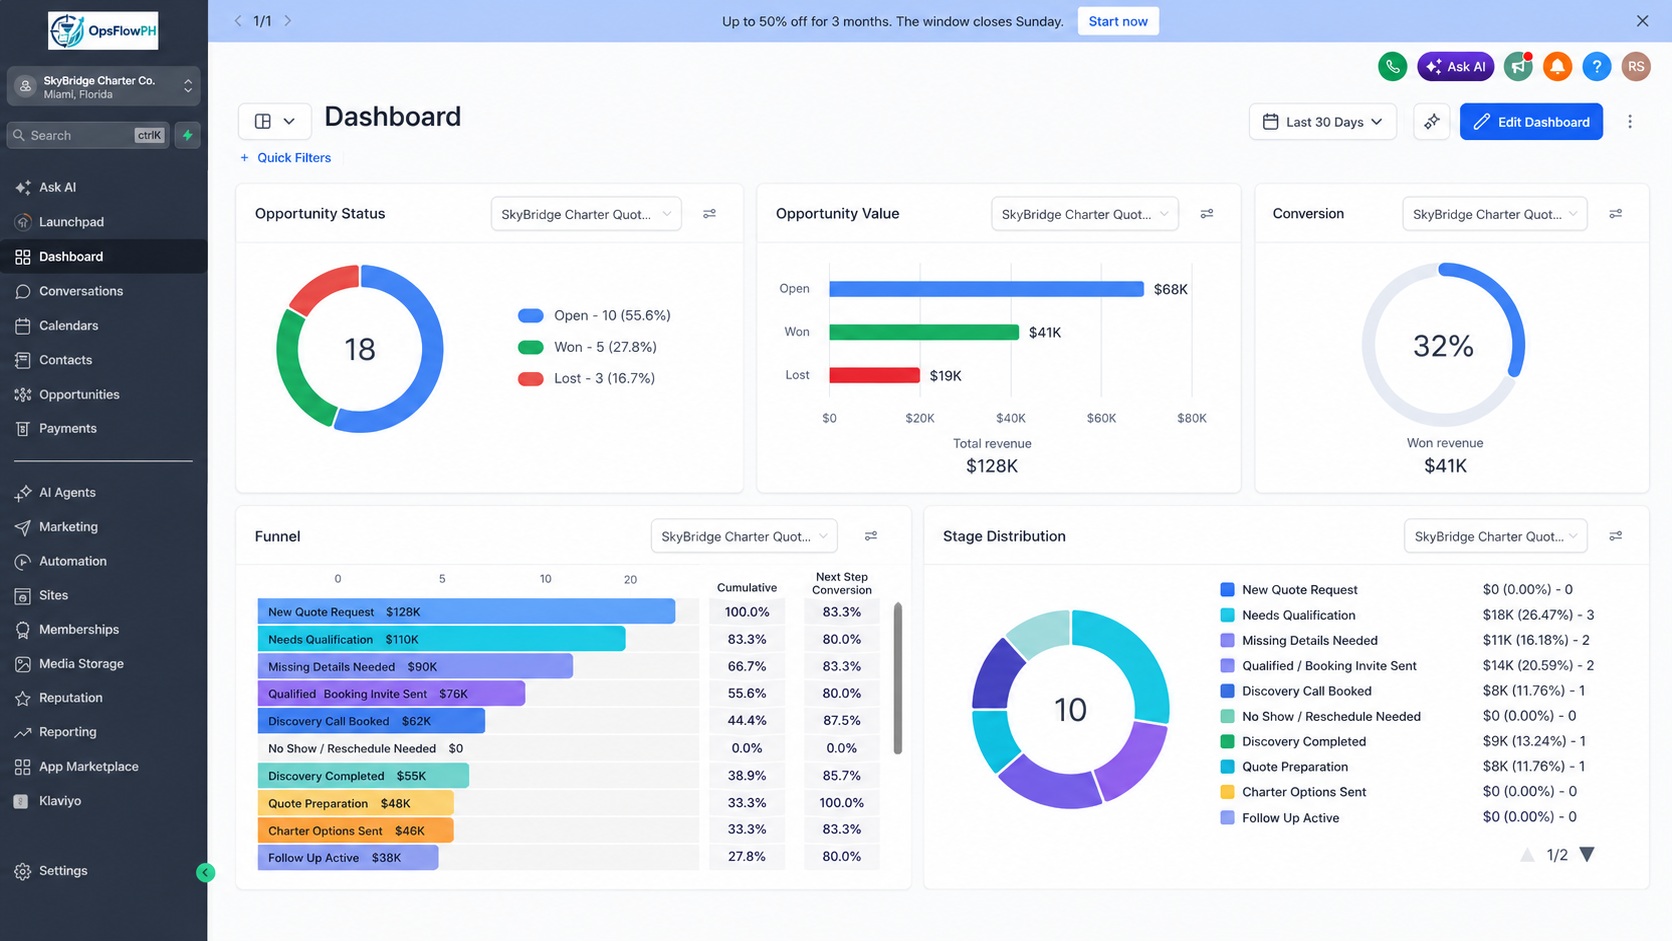Toggle the Won legend color swatch
The width and height of the screenshot is (1672, 941).
point(530,347)
